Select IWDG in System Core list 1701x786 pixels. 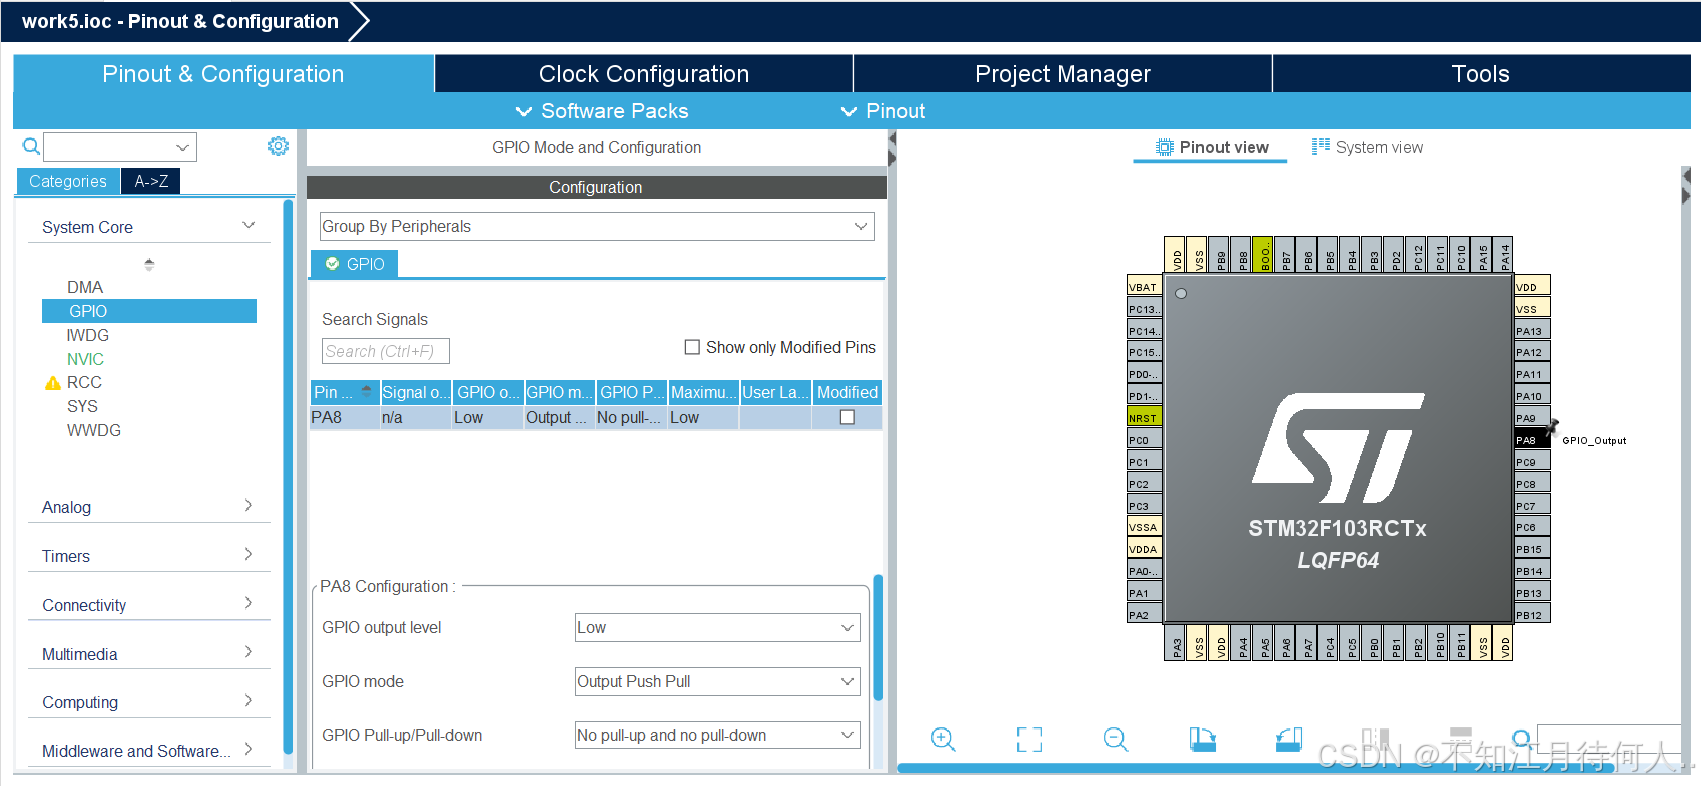[x=88, y=335]
